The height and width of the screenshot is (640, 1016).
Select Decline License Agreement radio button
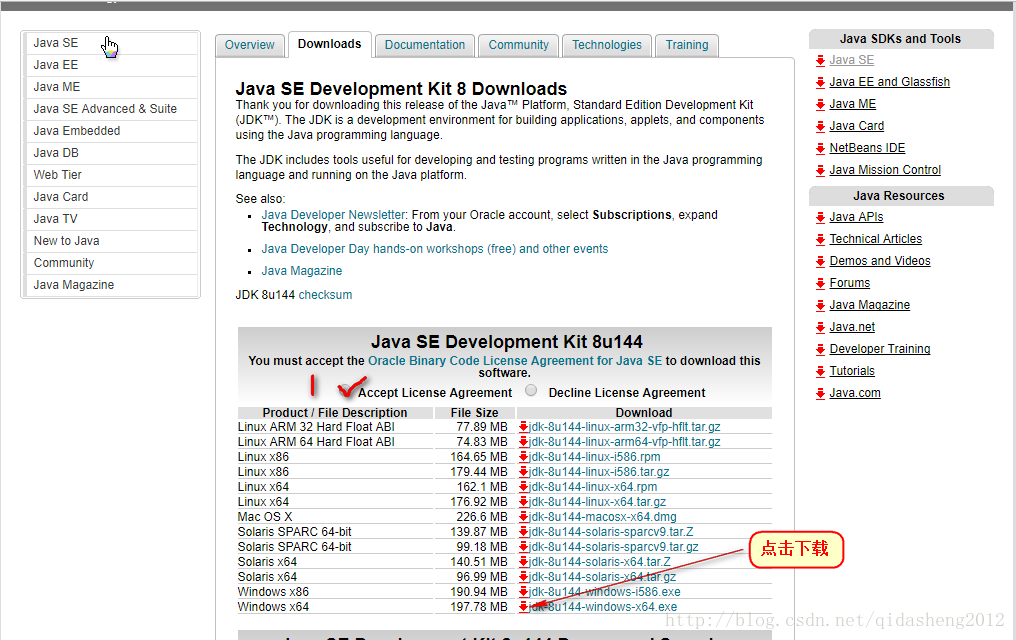point(531,390)
